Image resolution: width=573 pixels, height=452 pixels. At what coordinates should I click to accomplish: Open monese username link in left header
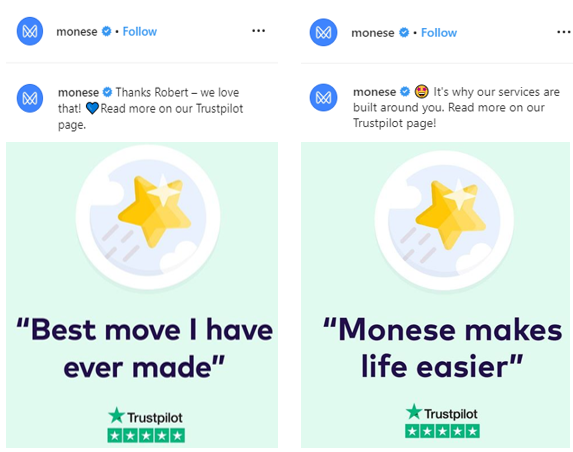(x=77, y=32)
